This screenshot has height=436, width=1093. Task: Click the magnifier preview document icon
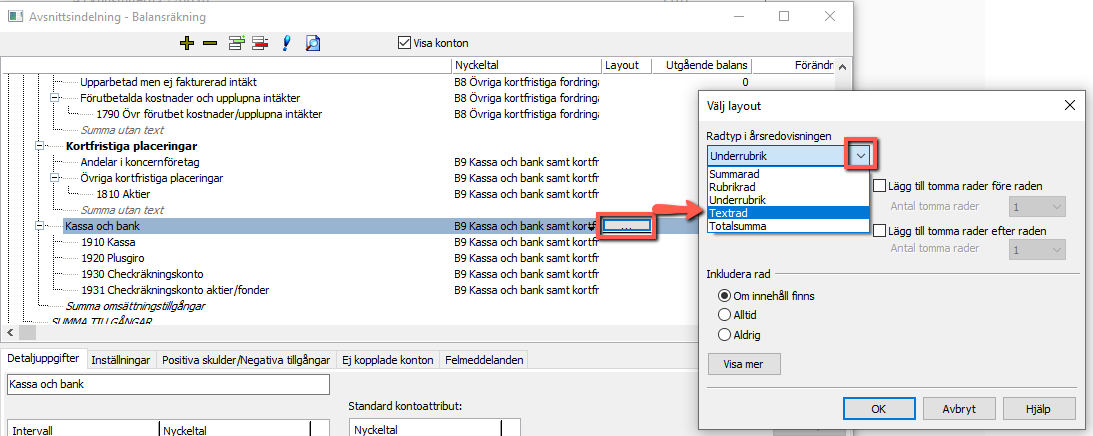(313, 43)
